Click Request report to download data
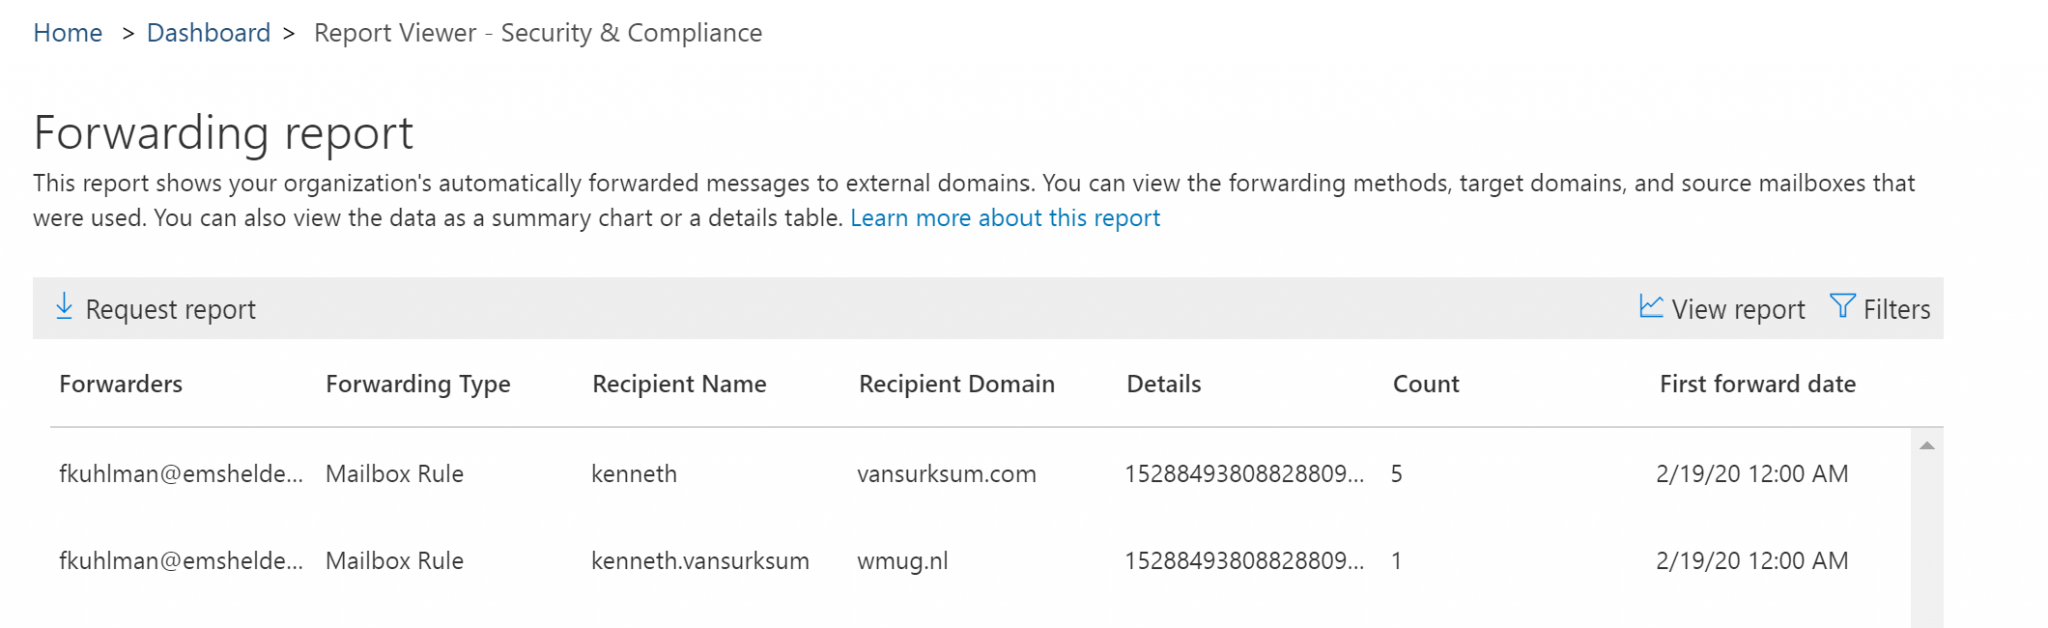Image resolution: width=2048 pixels, height=628 pixels. (170, 309)
